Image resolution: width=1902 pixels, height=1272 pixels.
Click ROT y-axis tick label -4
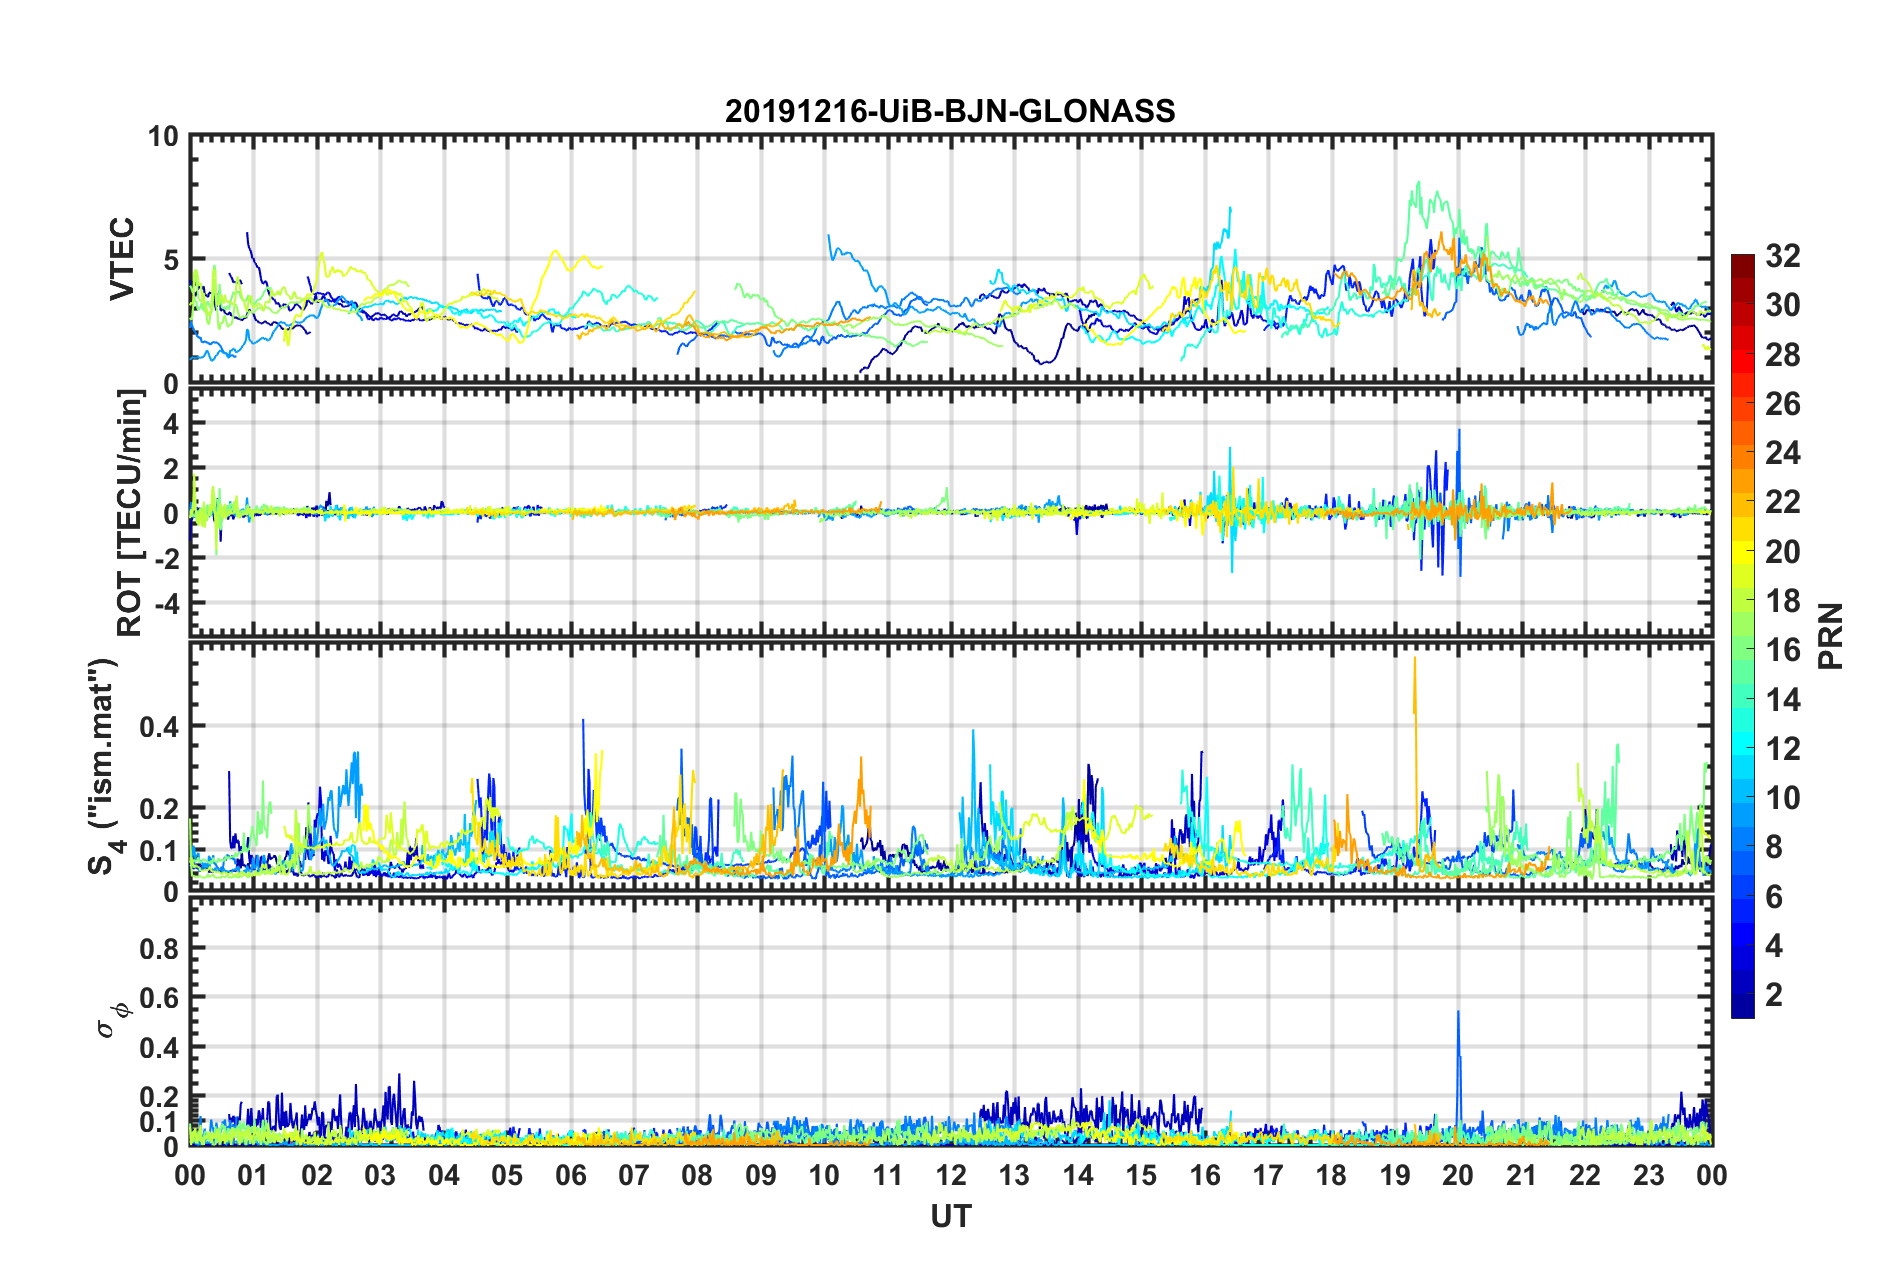pyautogui.click(x=165, y=603)
